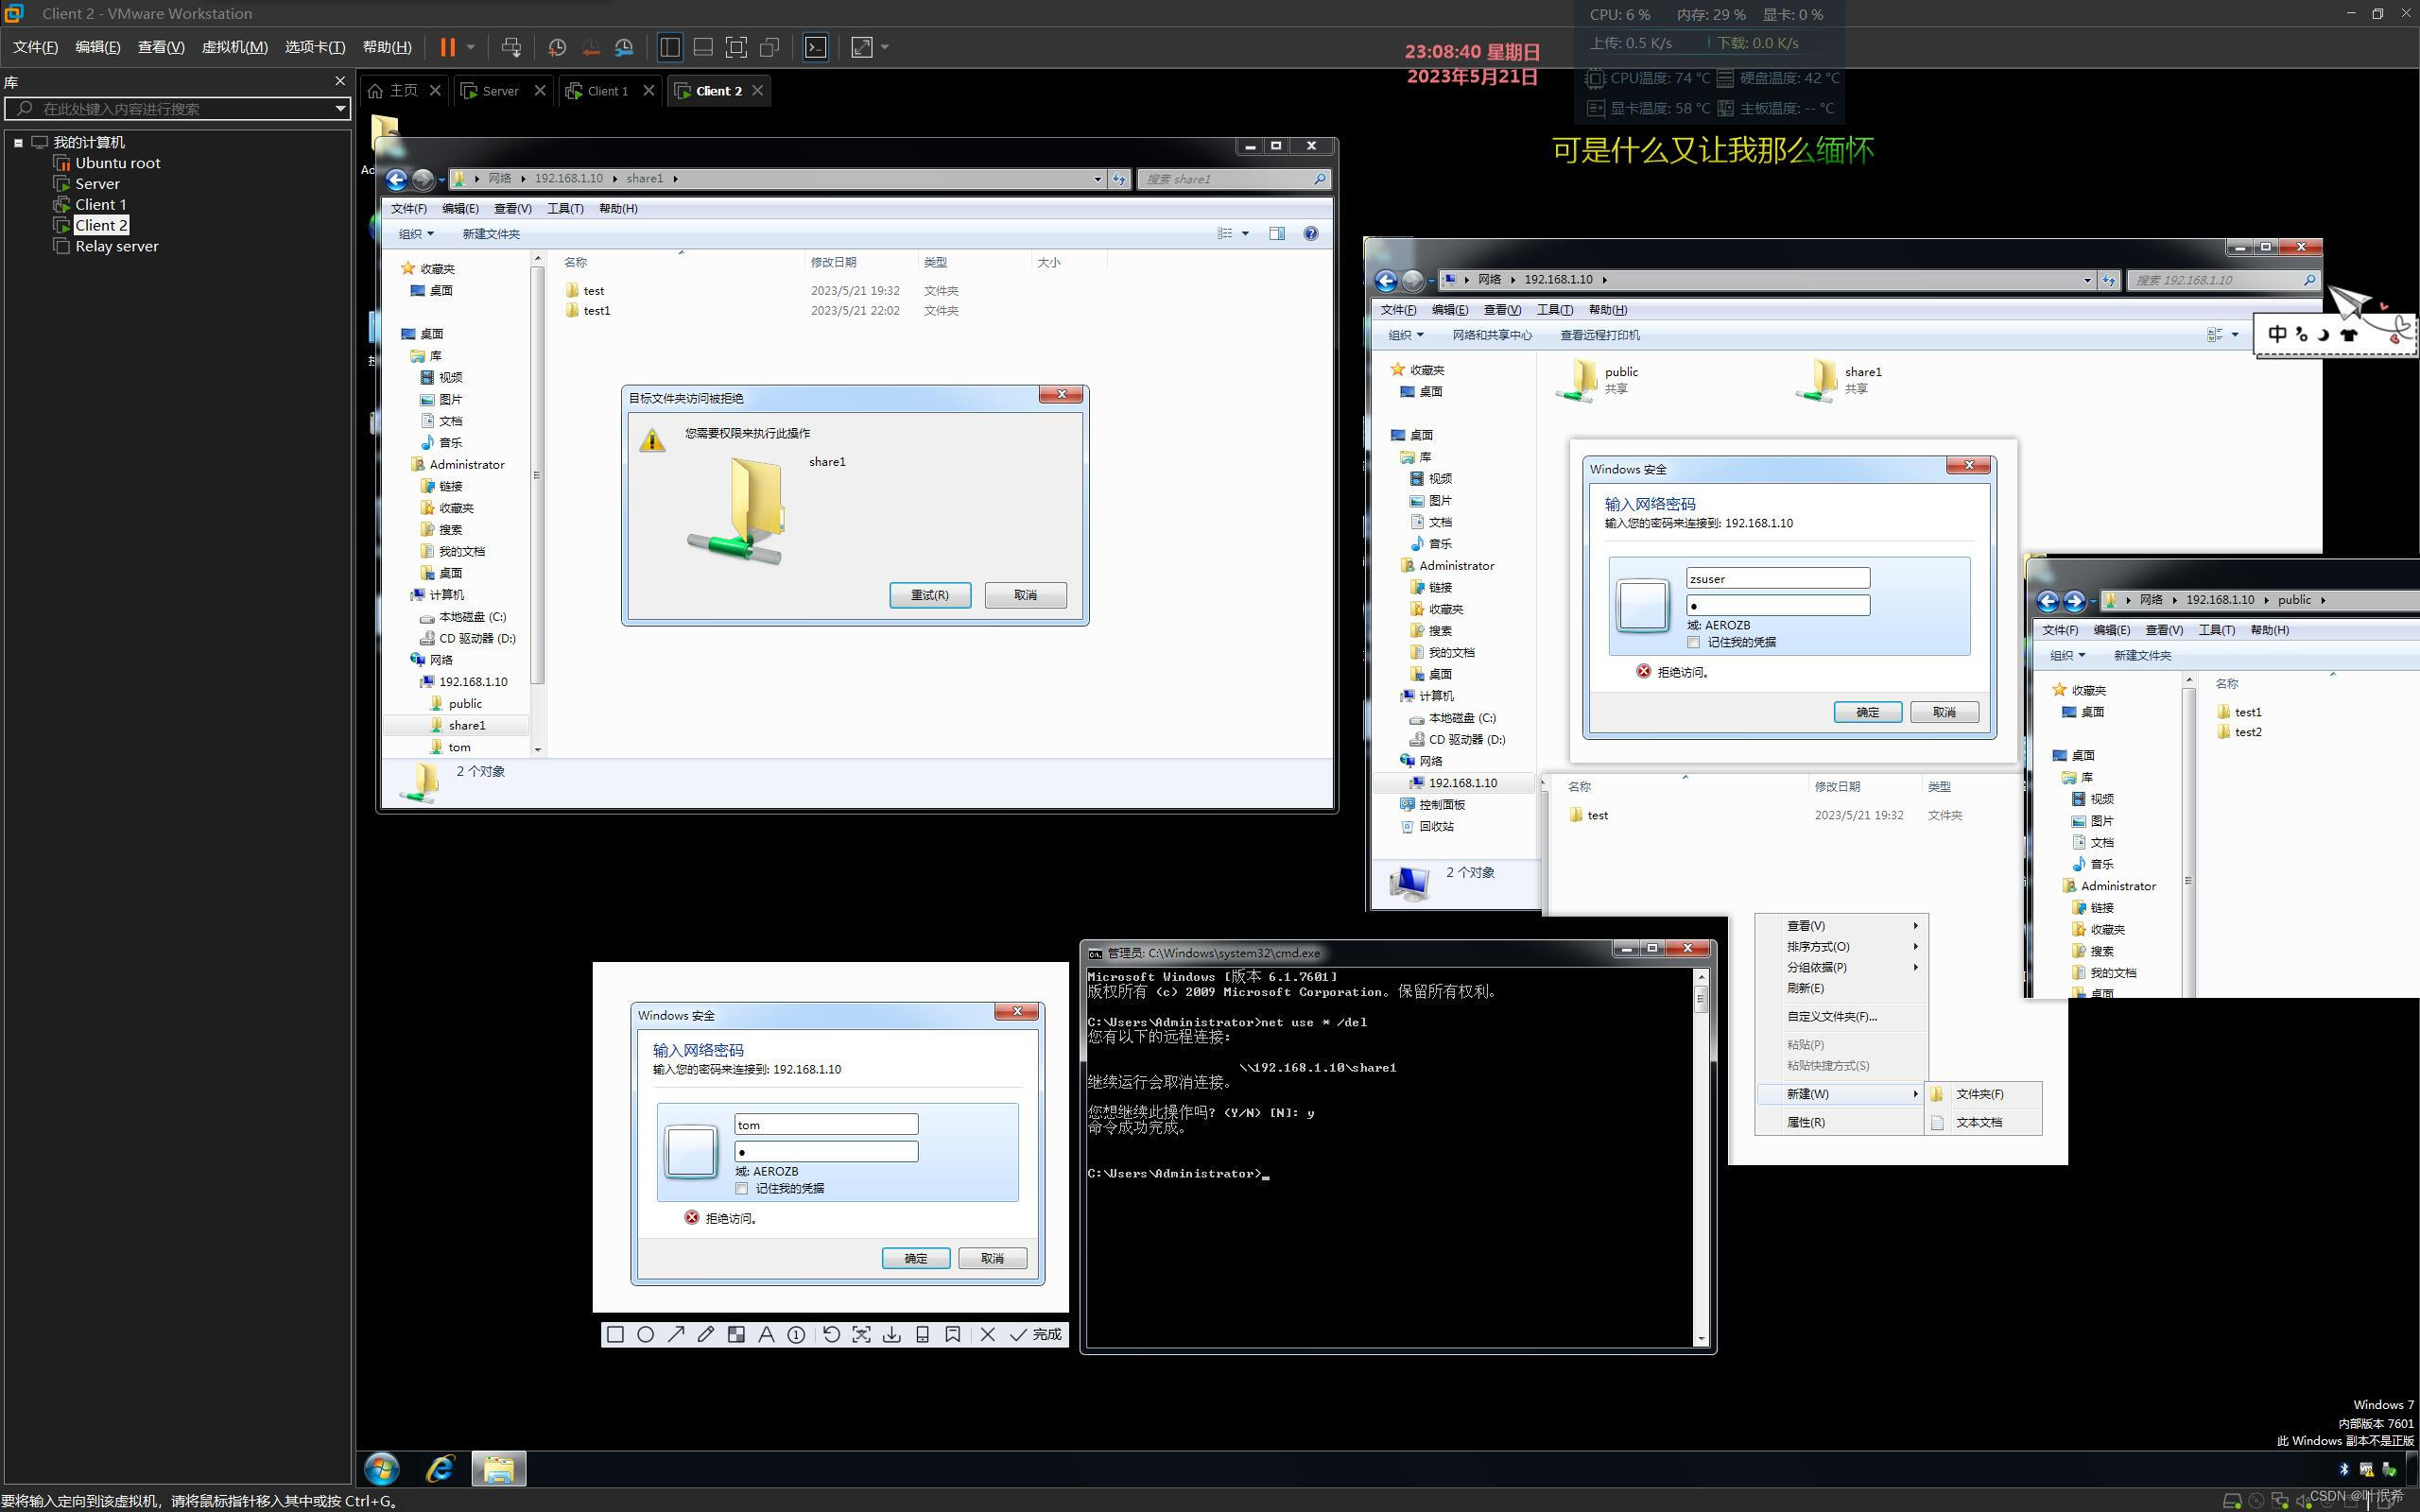
Task: Select the test1 folder in share1 window
Action: 597,310
